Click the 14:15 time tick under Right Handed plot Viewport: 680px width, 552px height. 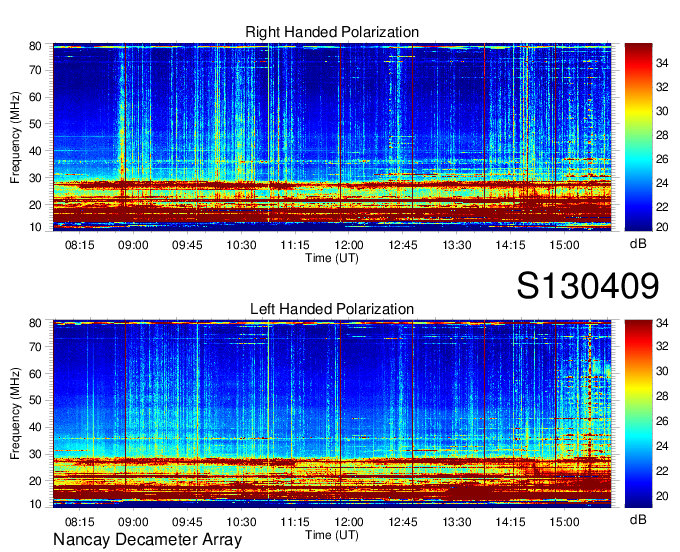pos(510,245)
